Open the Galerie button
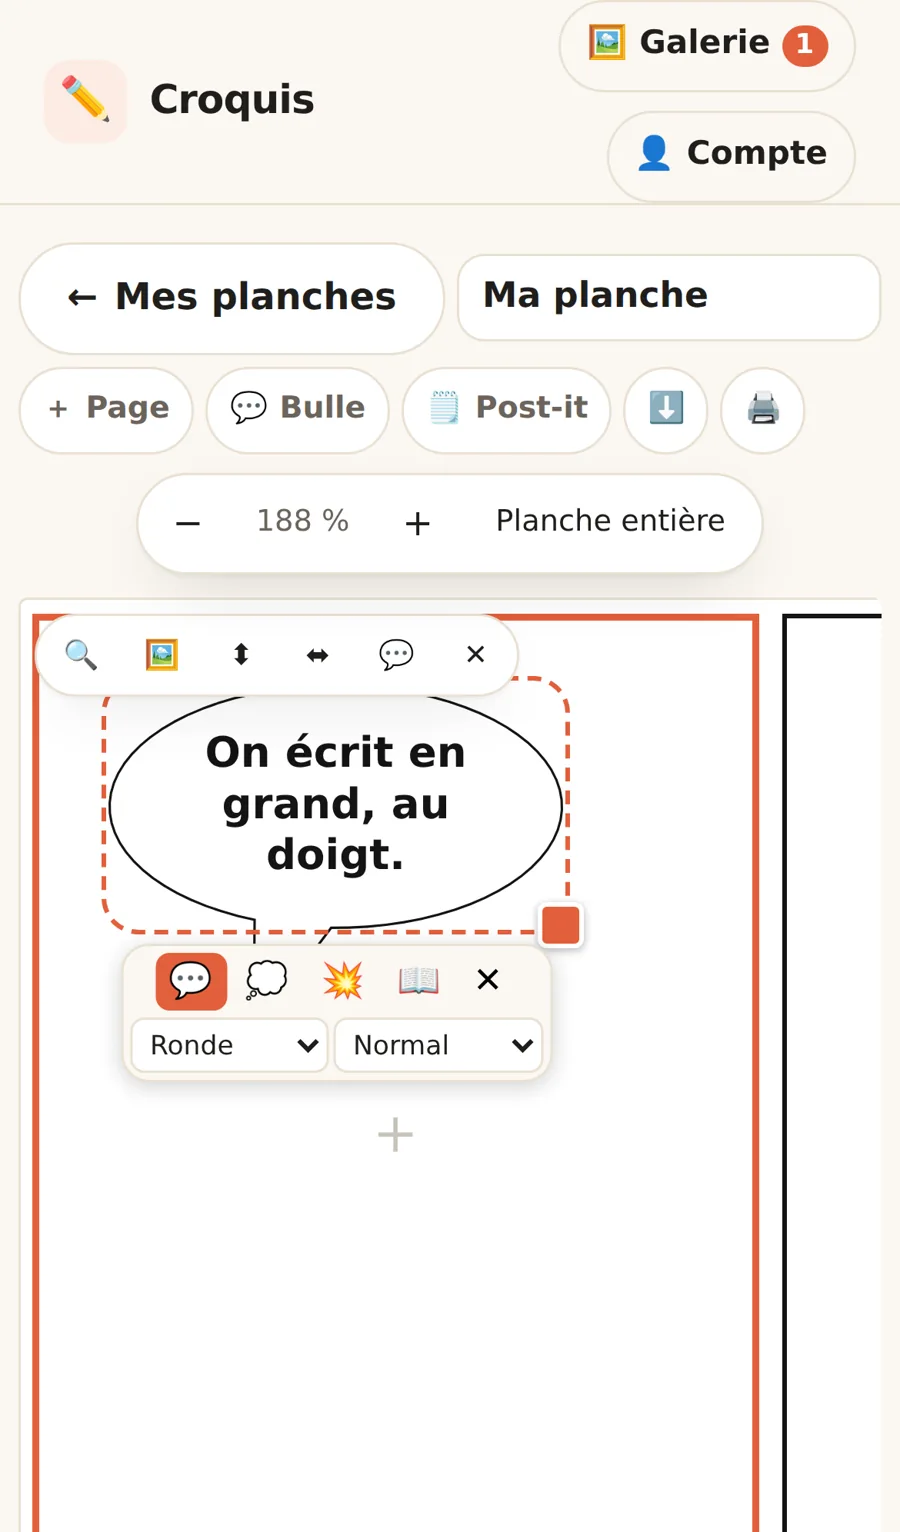This screenshot has height=1532, width=900. 706,46
